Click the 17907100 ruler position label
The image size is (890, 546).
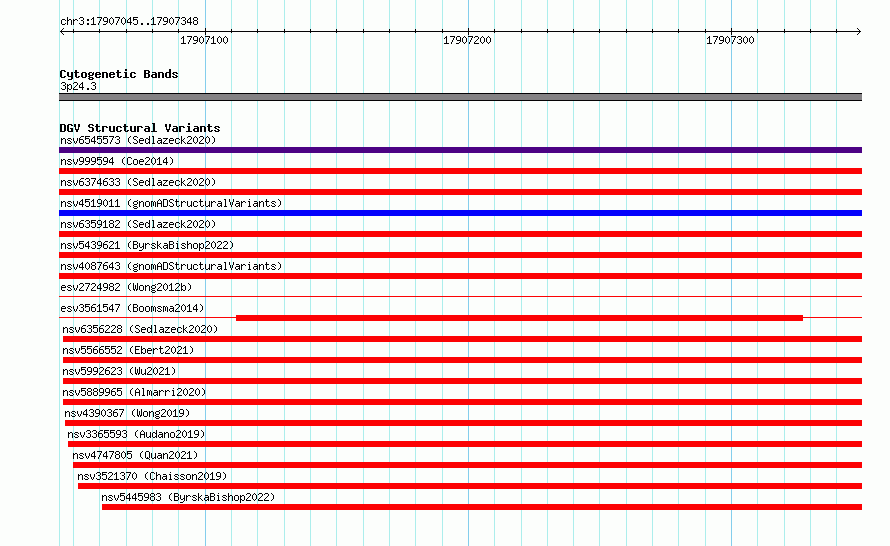coord(204,40)
